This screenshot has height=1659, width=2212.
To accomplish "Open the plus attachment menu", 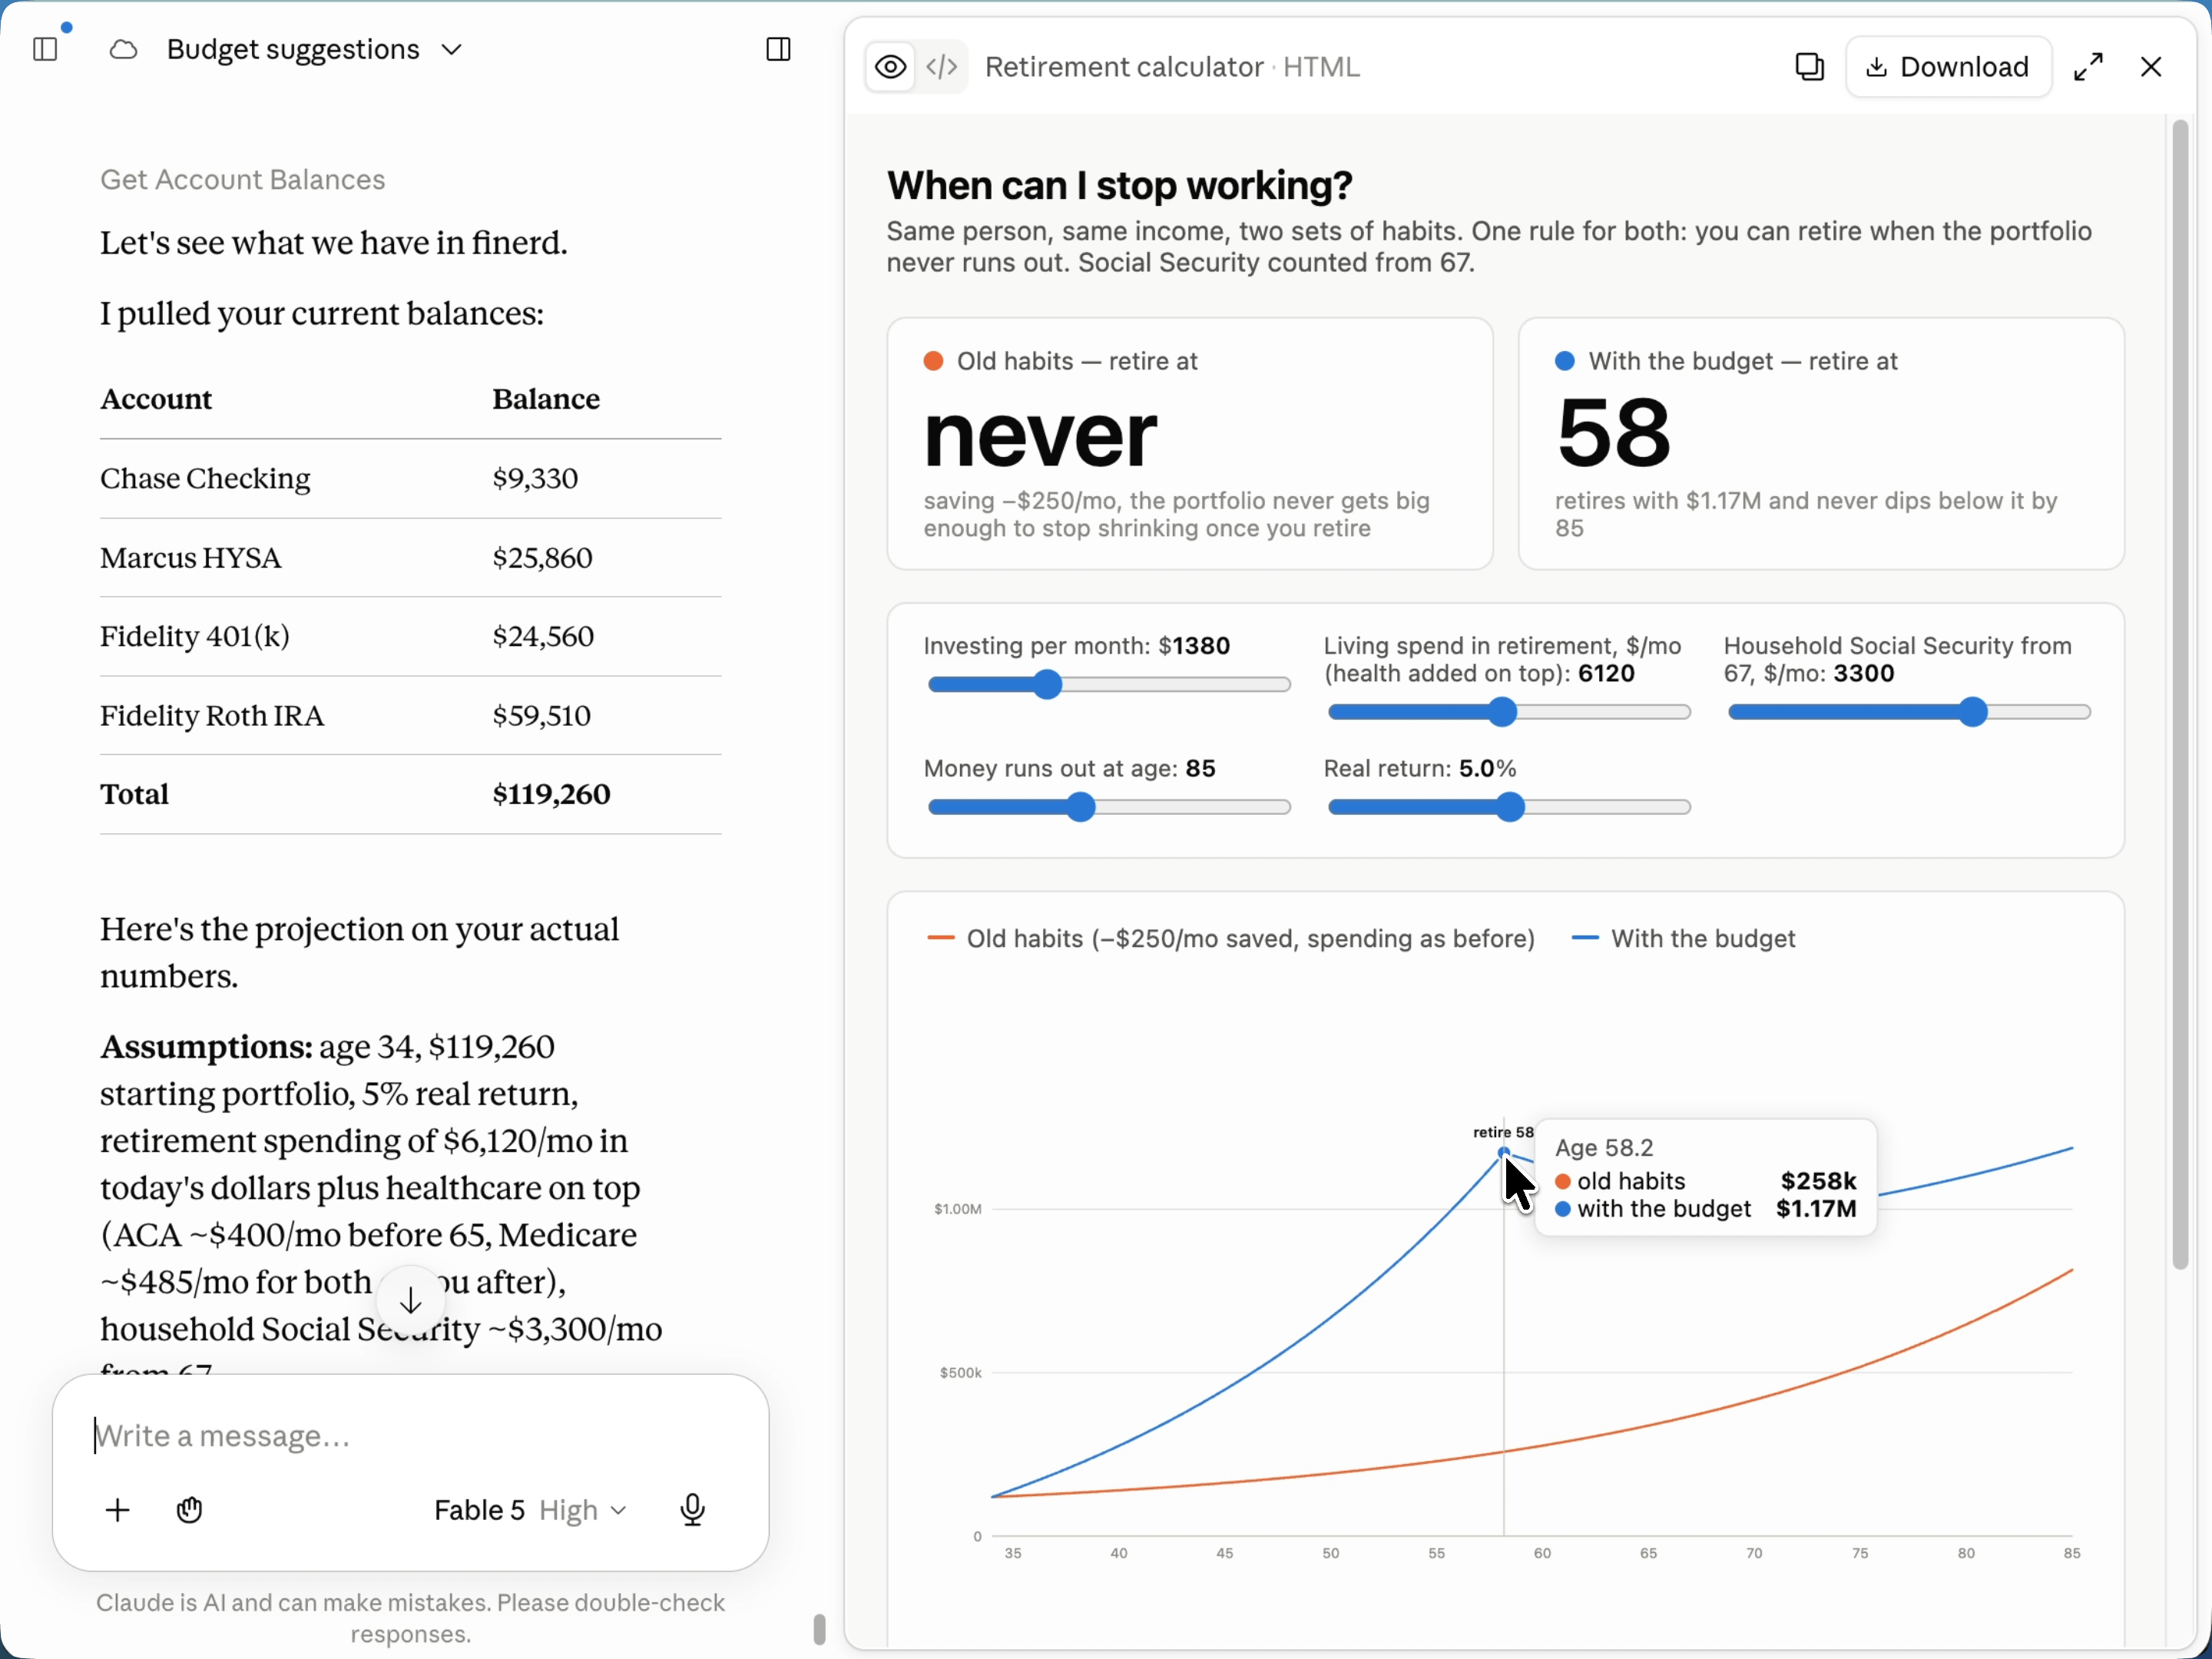I will (118, 1510).
